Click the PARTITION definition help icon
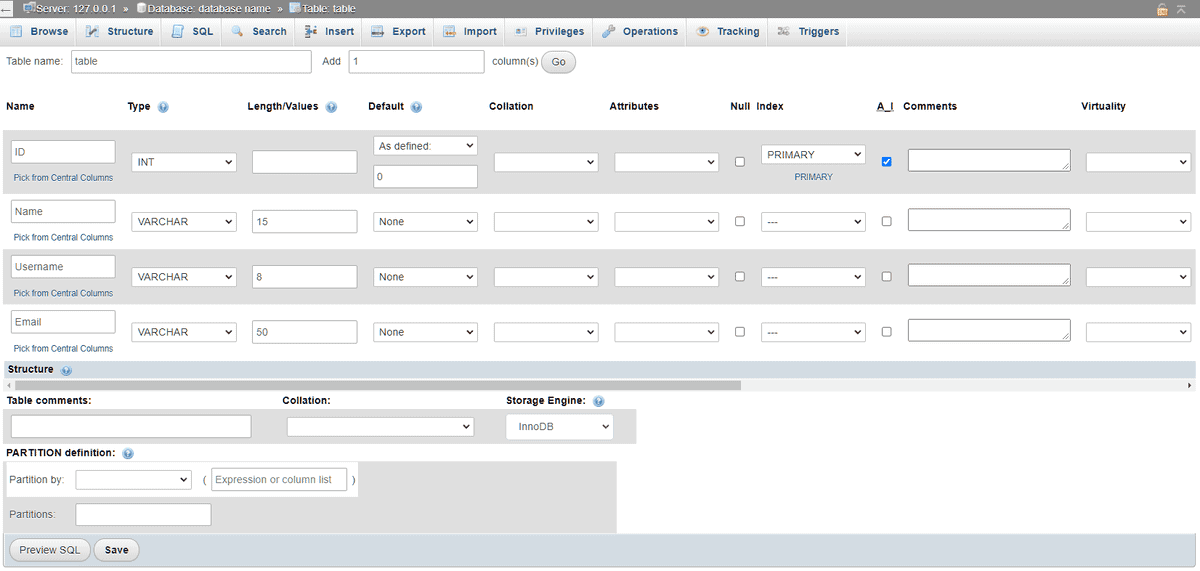The image size is (1200, 571). tap(128, 453)
